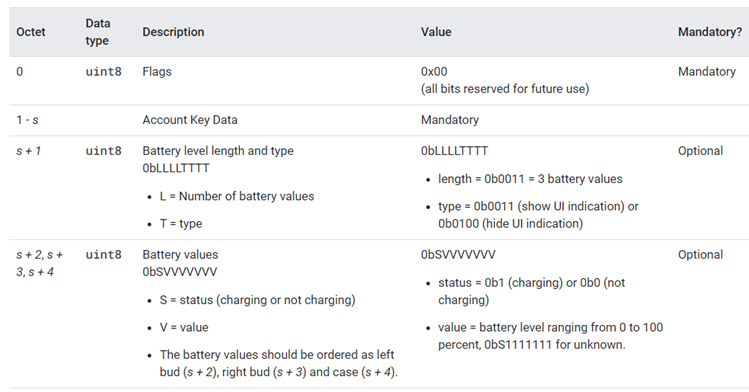Click the Data type column header

pos(98,32)
